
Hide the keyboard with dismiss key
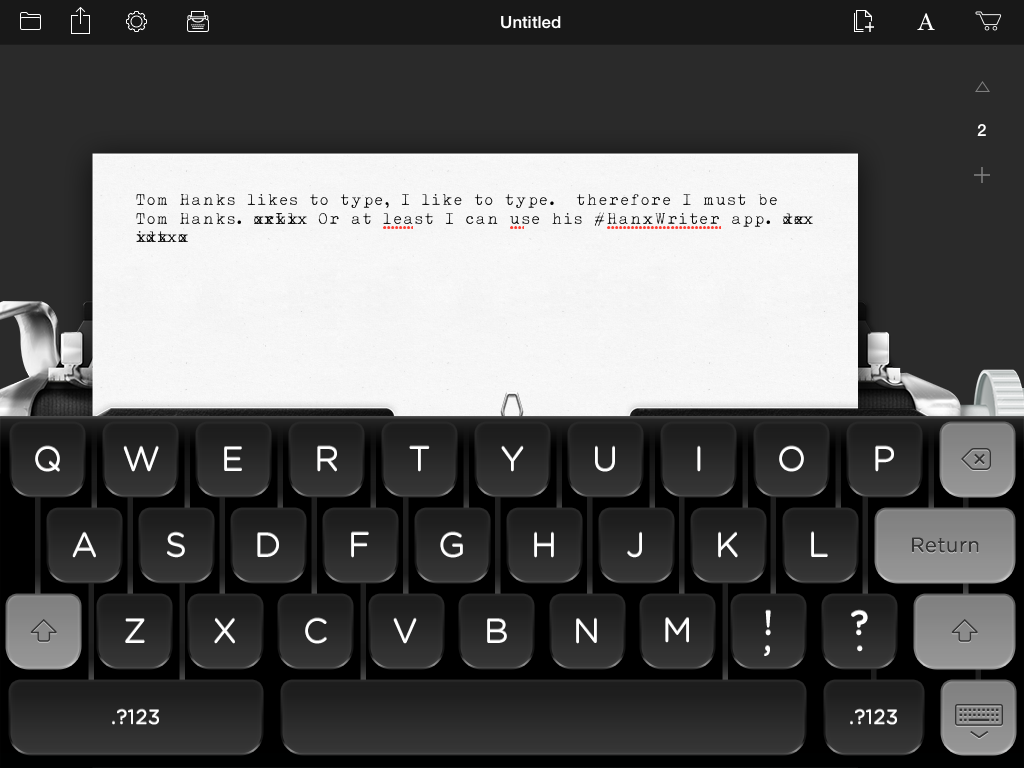pos(978,717)
